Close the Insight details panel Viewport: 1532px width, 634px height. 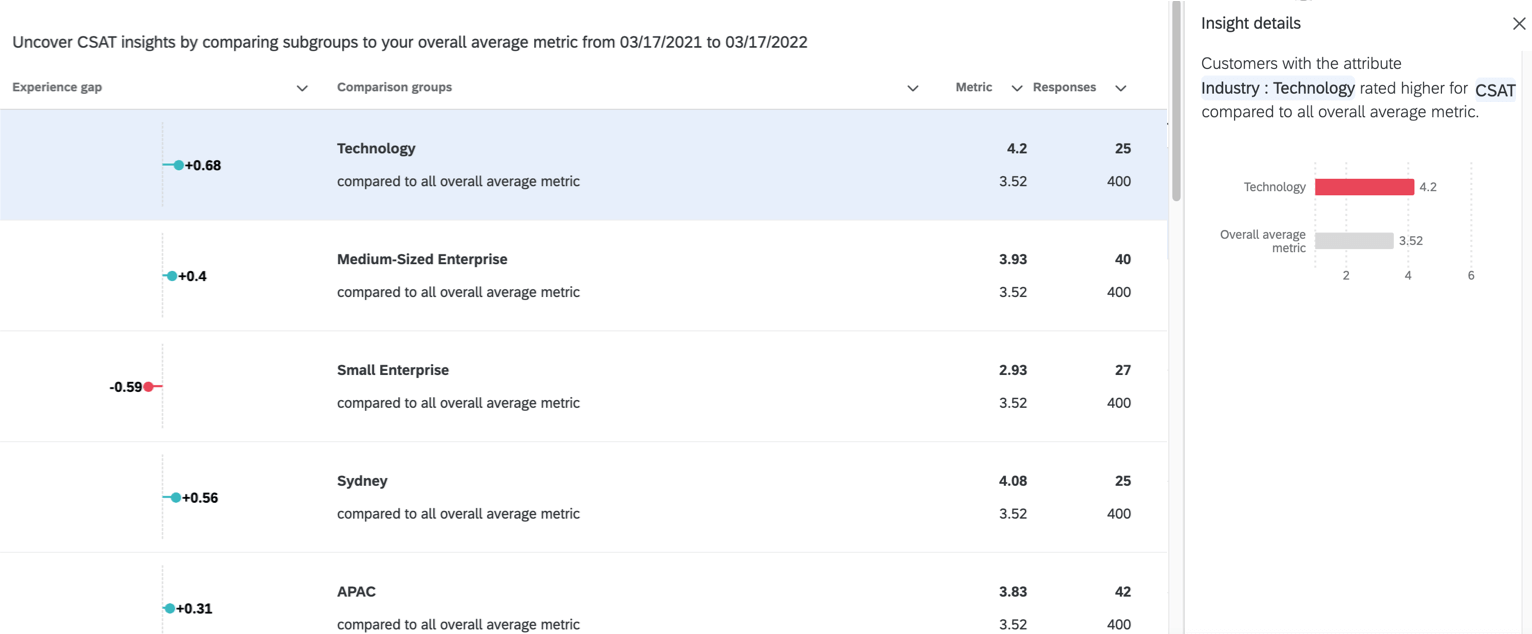[1519, 23]
